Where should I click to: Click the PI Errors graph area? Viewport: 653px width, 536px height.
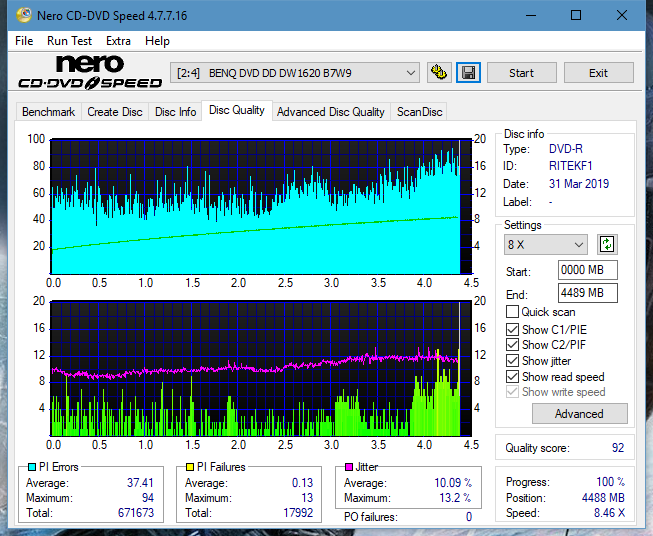(x=261, y=207)
